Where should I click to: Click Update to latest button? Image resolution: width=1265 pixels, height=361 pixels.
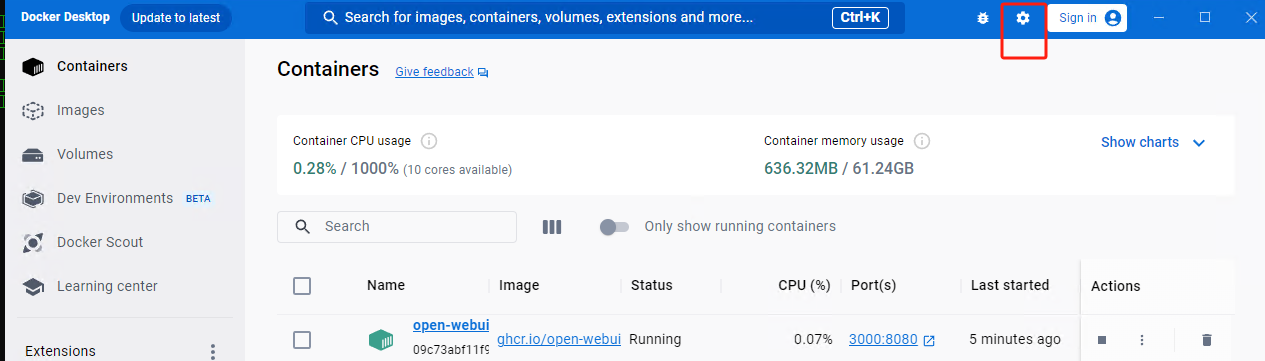(176, 18)
